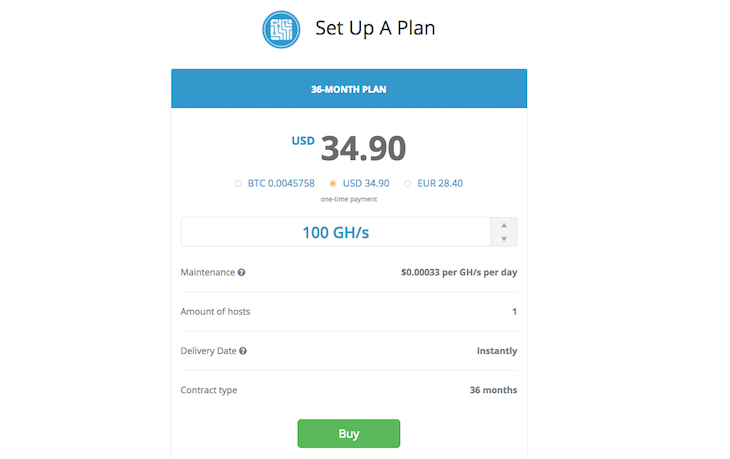
Task: Click the large 34.90 price display
Action: 363,148
